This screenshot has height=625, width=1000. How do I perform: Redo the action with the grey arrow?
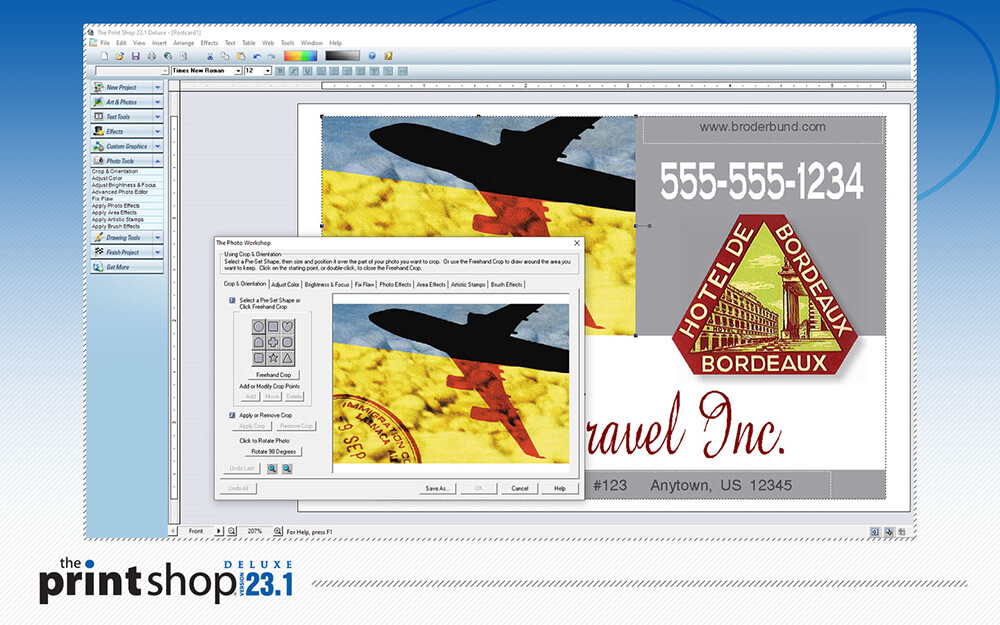(271, 56)
